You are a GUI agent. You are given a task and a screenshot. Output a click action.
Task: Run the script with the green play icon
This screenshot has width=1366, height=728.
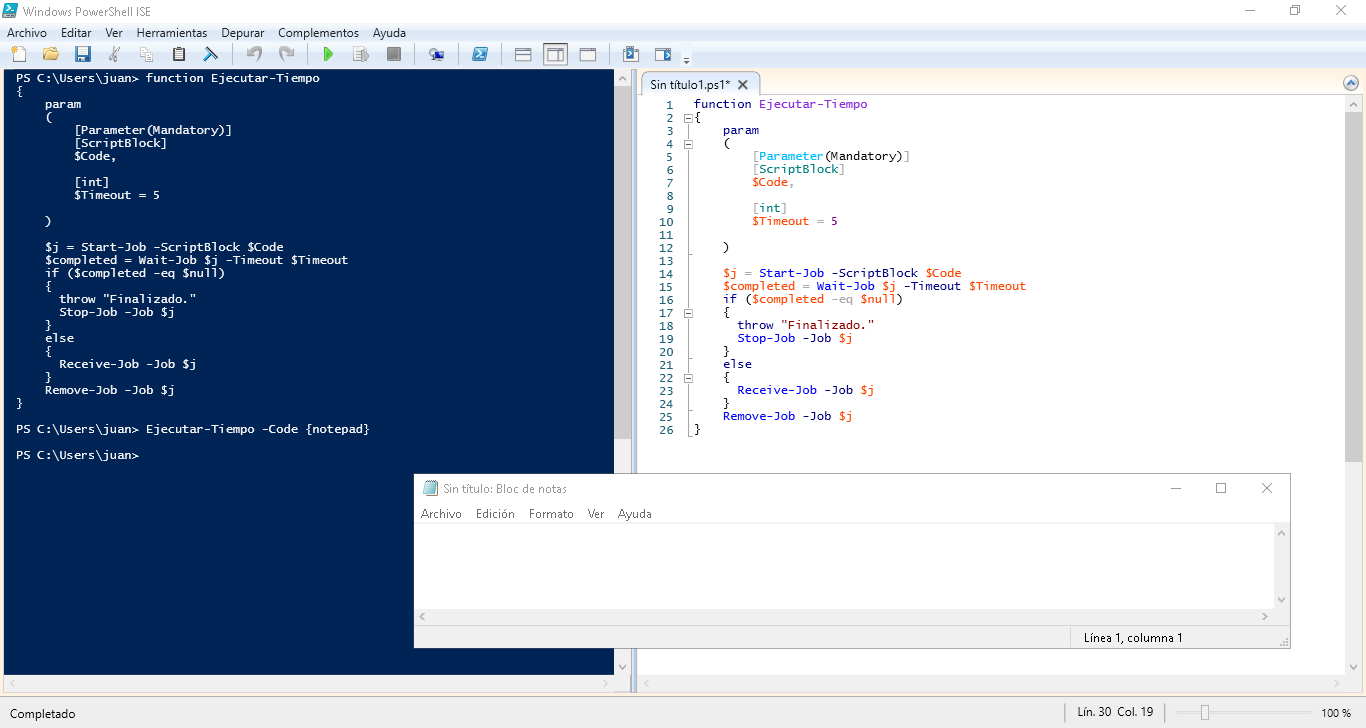[327, 54]
